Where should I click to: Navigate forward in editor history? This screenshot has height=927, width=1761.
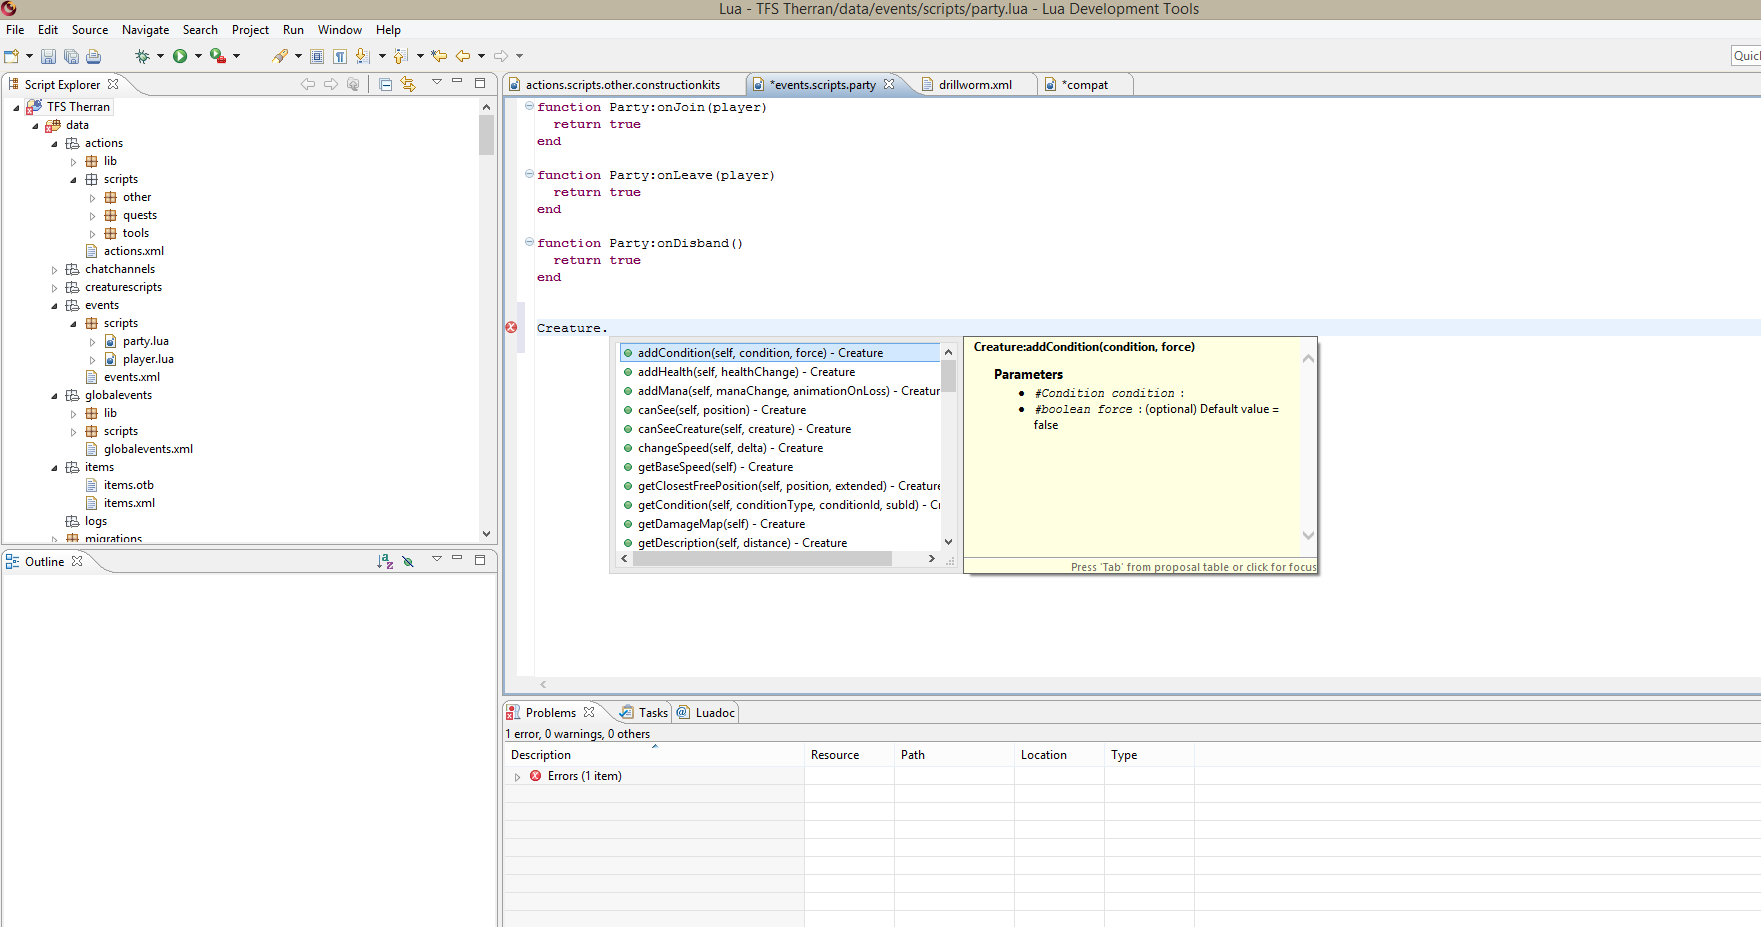click(501, 56)
